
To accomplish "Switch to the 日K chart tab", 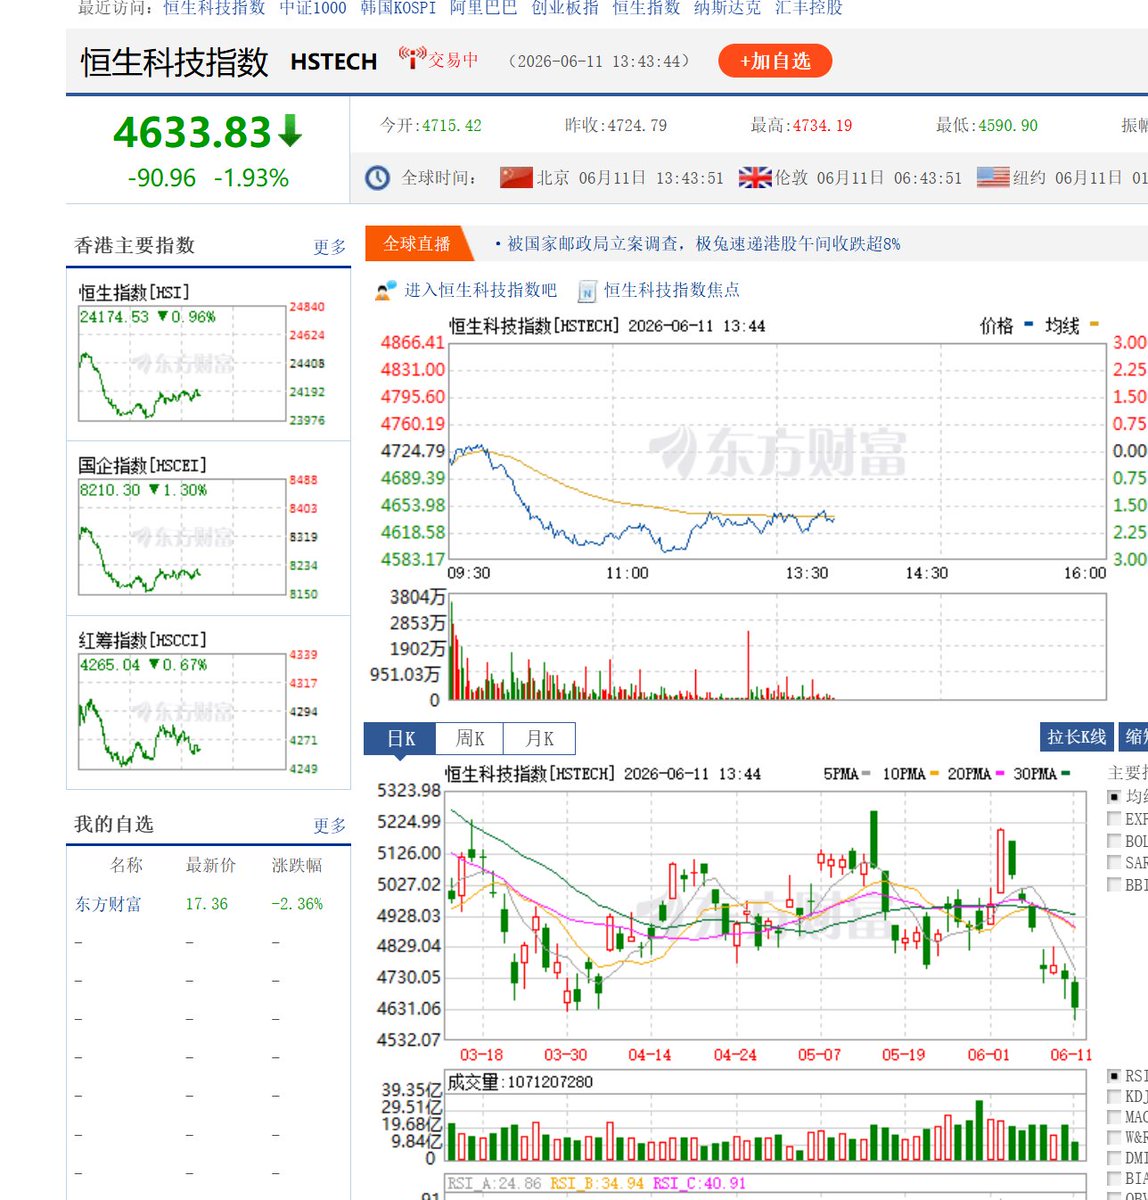I will (x=400, y=739).
